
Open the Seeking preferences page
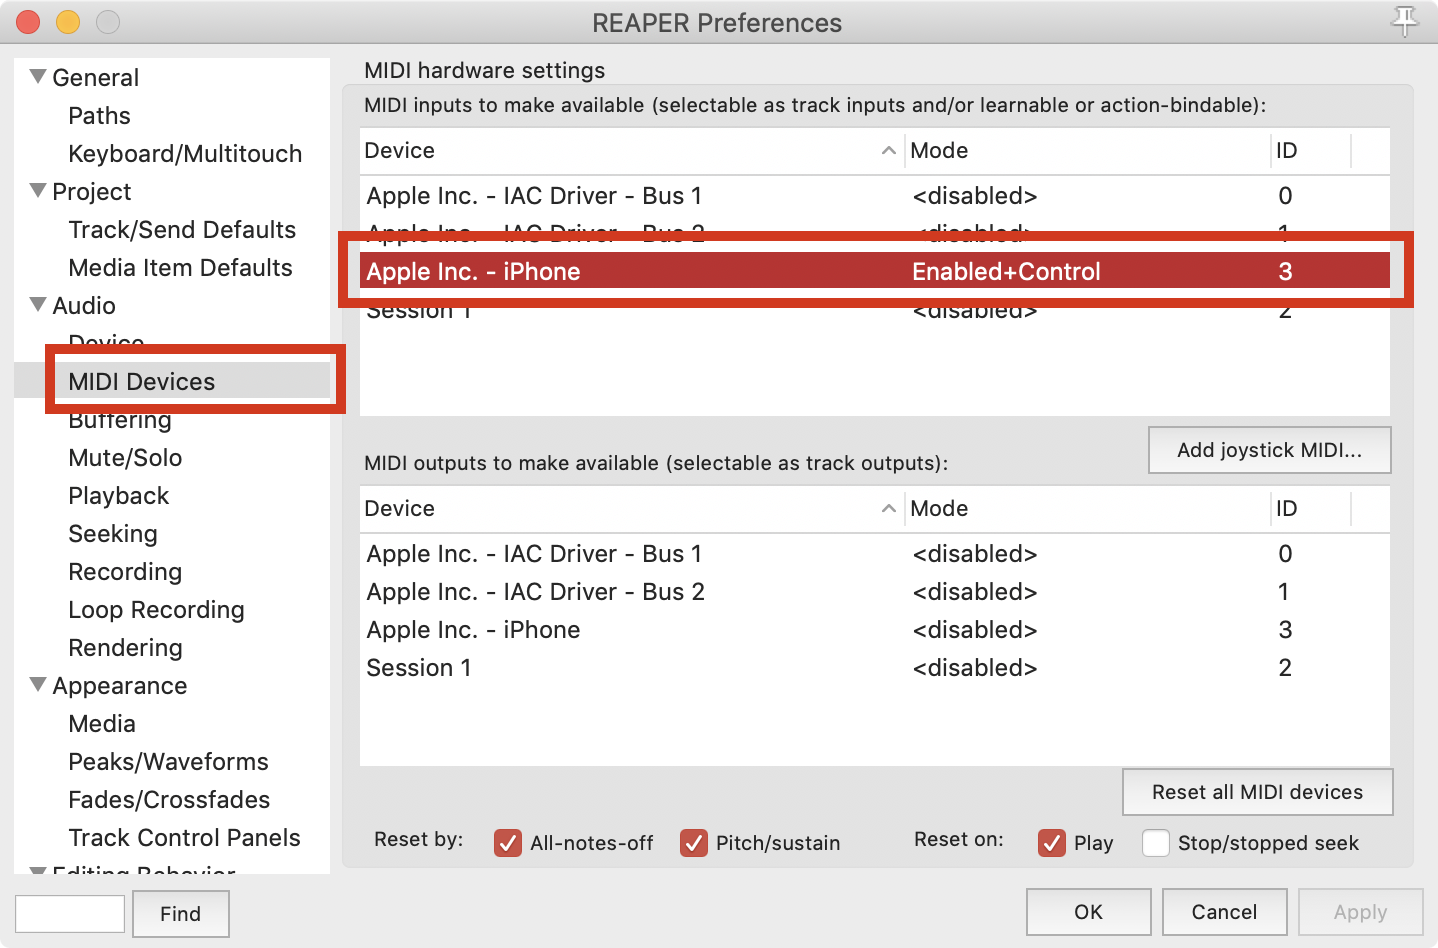point(113,534)
